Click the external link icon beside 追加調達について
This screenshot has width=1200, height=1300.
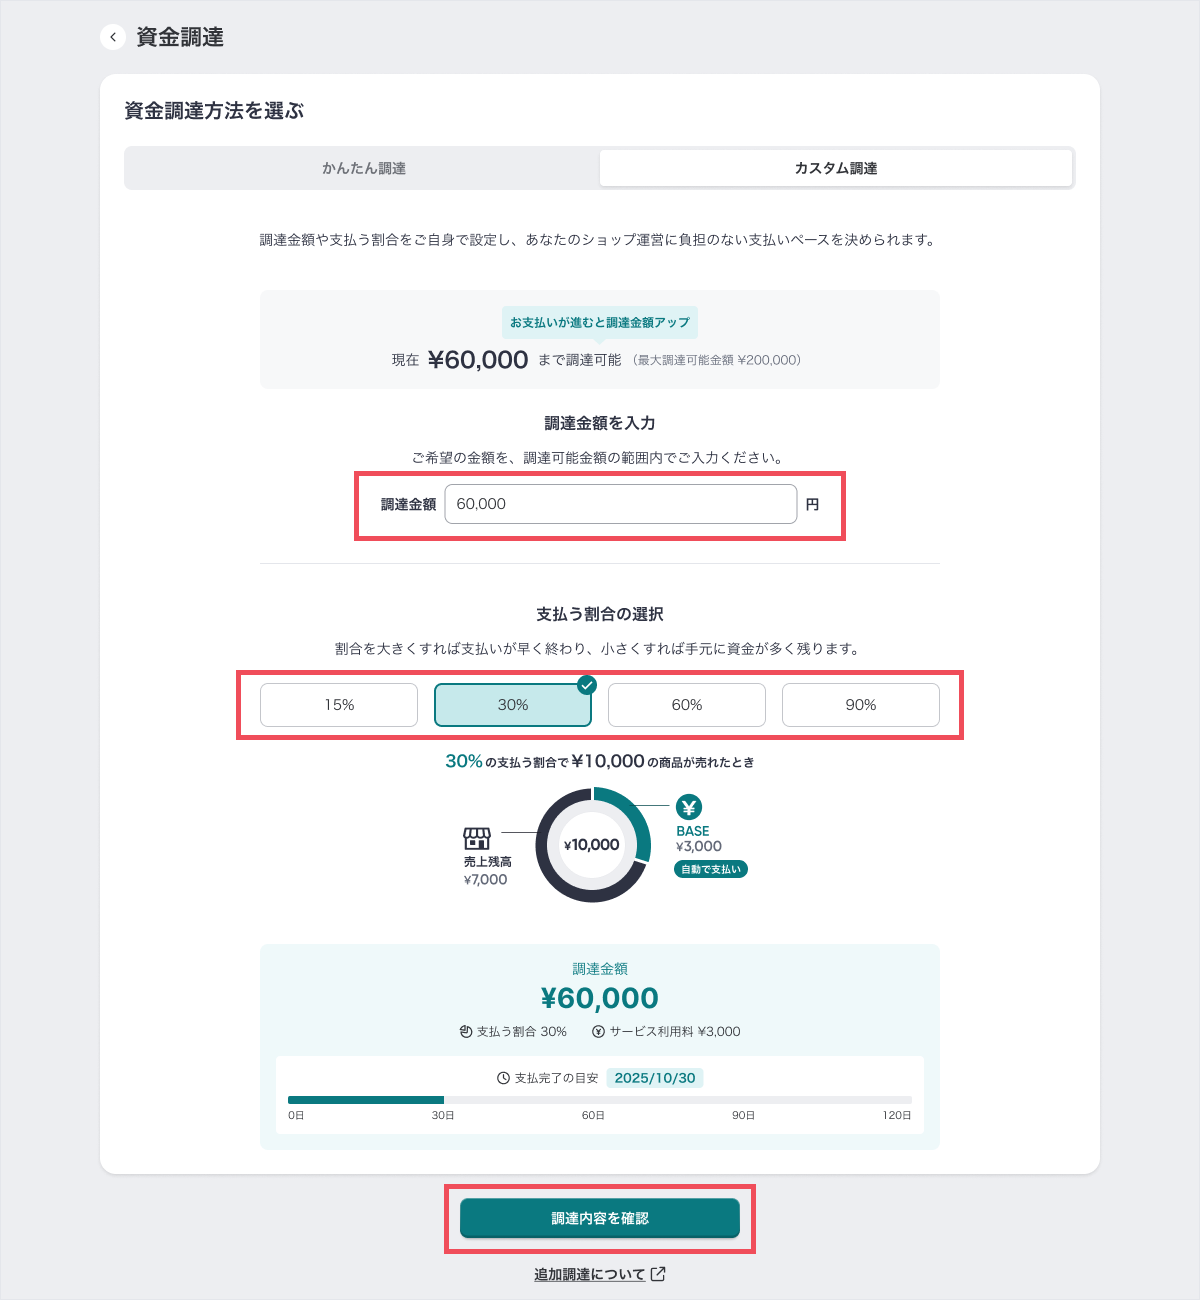658,1274
